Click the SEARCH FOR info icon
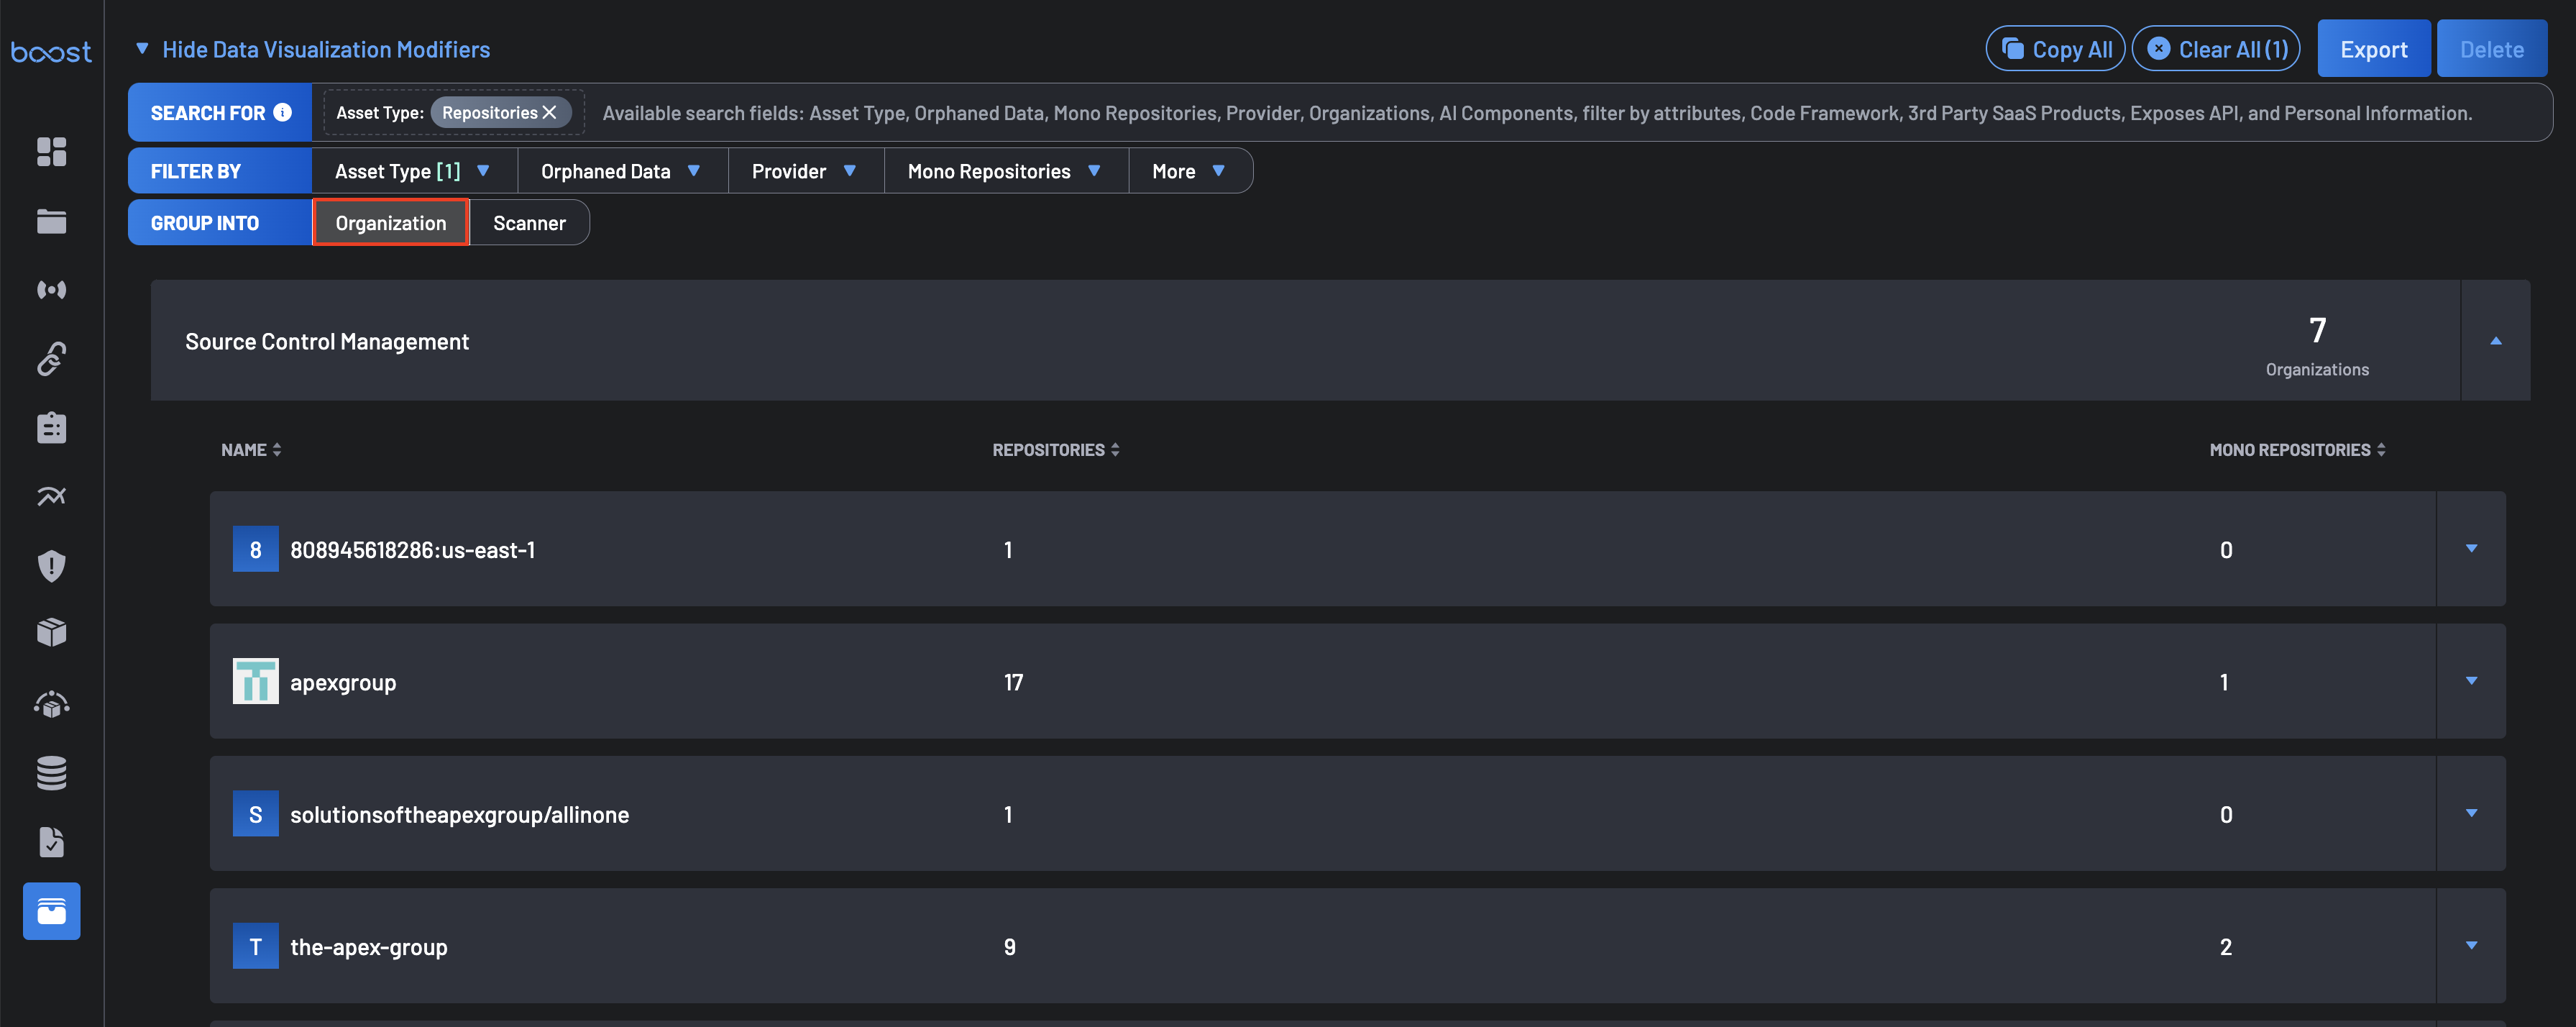The width and height of the screenshot is (2576, 1027). 283,112
